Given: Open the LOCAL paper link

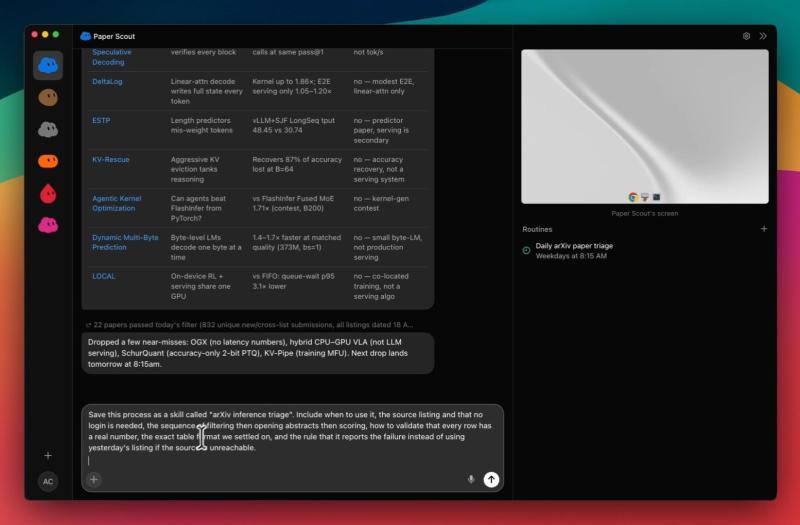Looking at the screenshot, I should coord(104,276).
